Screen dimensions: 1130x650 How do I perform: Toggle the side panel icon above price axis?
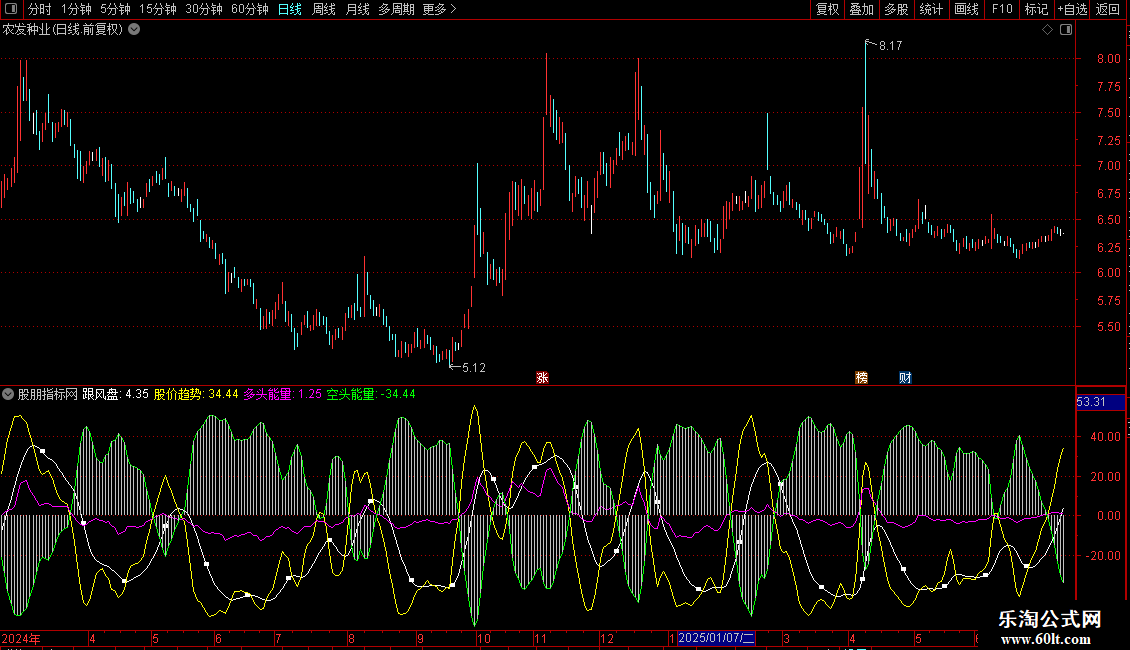pos(1066,30)
